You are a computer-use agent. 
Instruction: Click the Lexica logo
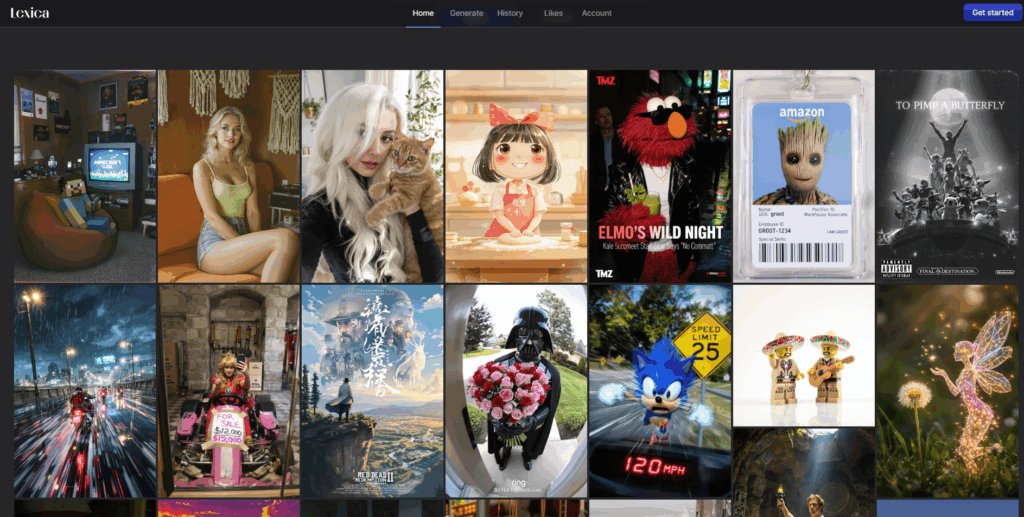pos(29,13)
